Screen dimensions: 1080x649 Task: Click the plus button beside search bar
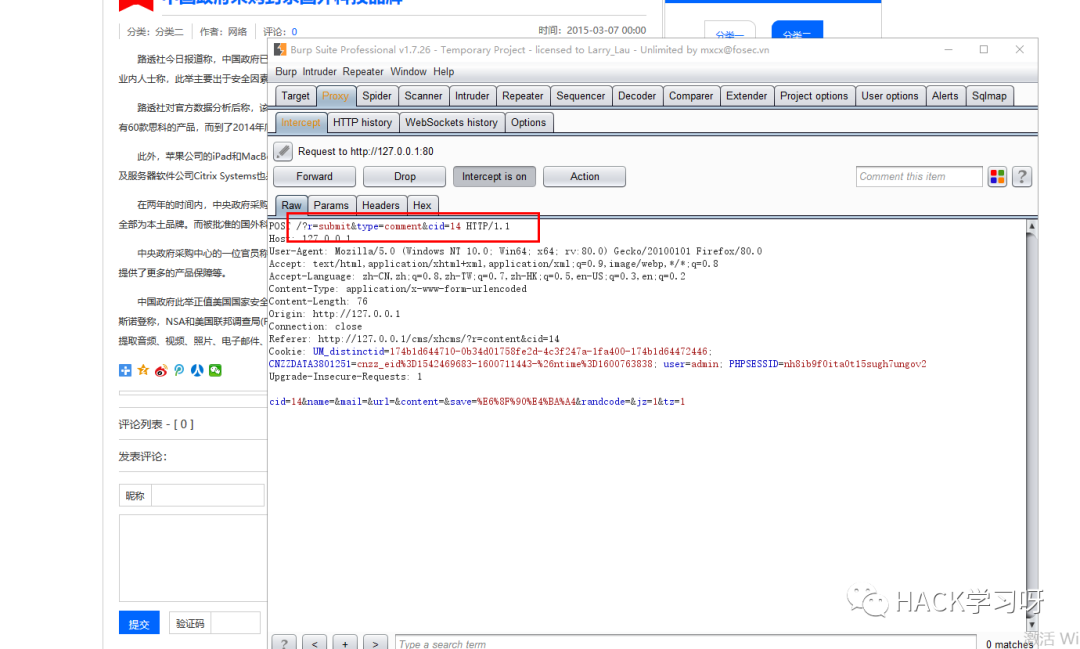coord(345,643)
